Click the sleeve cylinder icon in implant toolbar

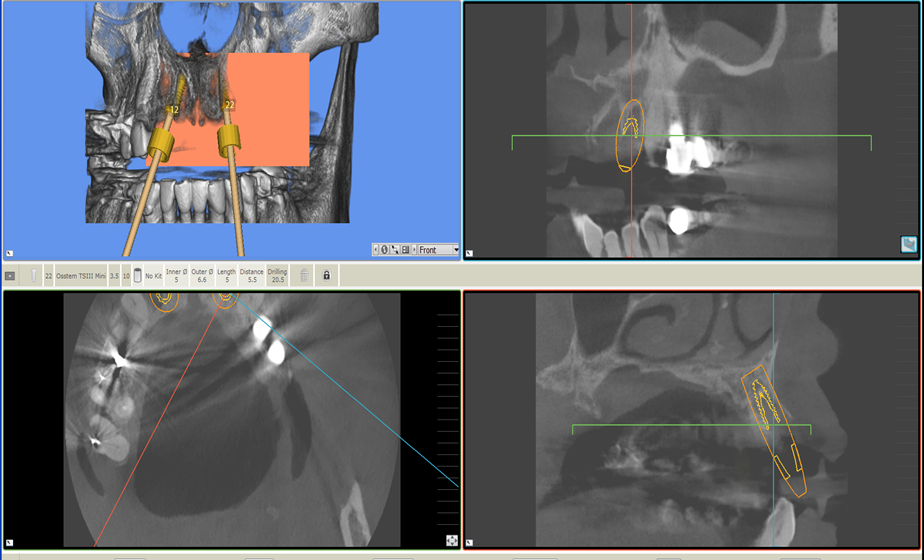tap(137, 275)
